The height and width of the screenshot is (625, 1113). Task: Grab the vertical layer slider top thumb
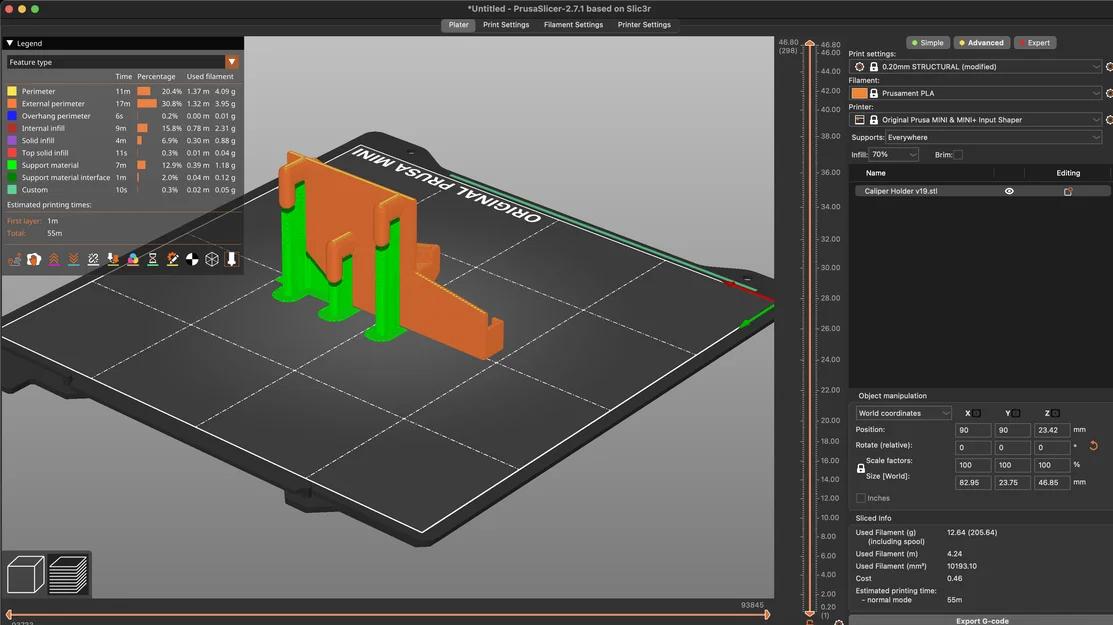tap(810, 44)
